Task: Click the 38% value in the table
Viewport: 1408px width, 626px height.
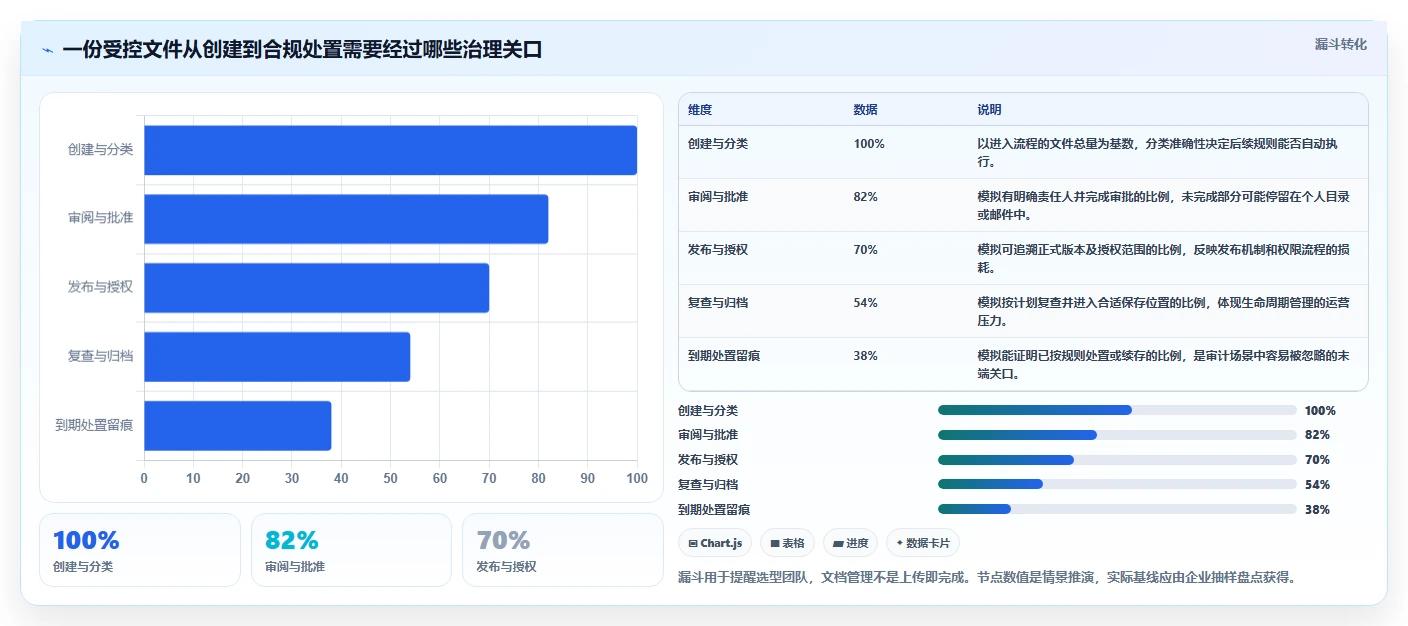Action: [x=865, y=356]
